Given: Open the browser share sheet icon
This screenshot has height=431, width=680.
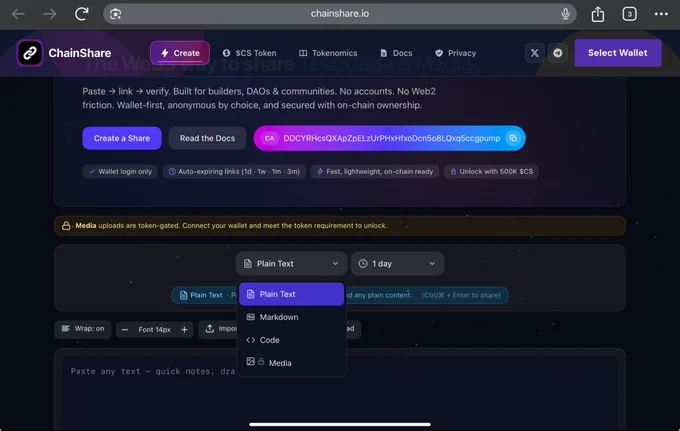Looking at the screenshot, I should (x=598, y=14).
